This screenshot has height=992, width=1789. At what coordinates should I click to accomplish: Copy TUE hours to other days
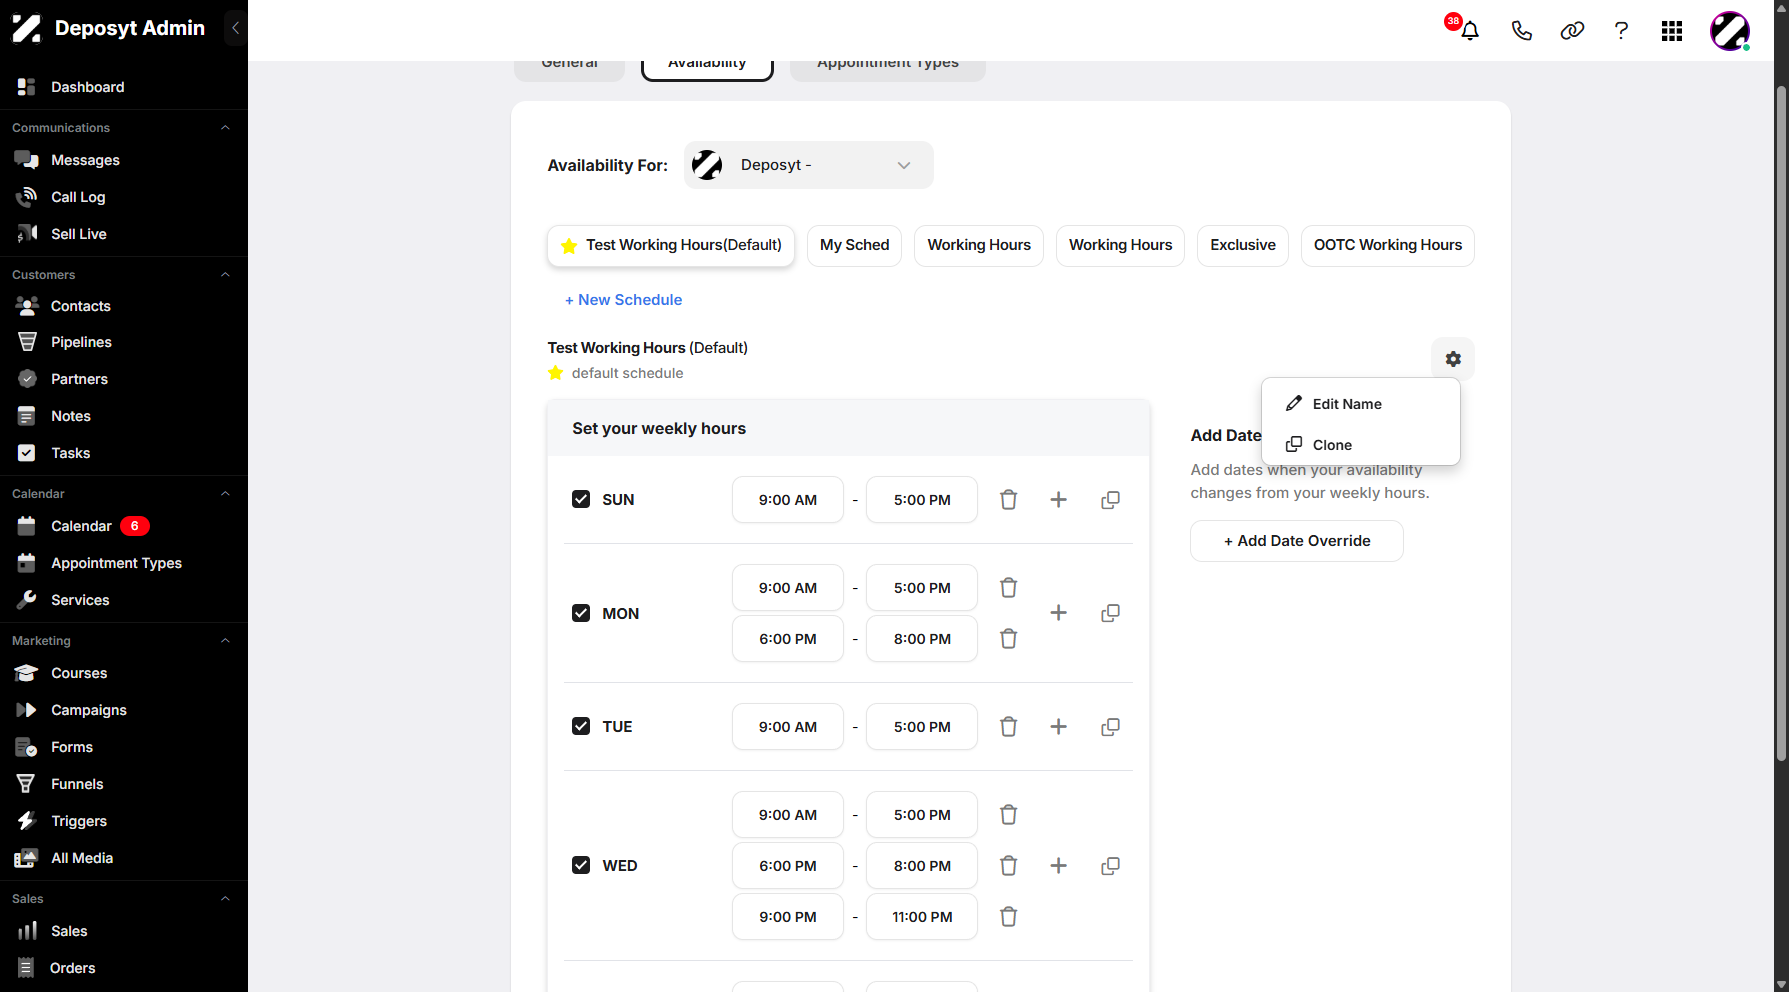pyautogui.click(x=1110, y=727)
